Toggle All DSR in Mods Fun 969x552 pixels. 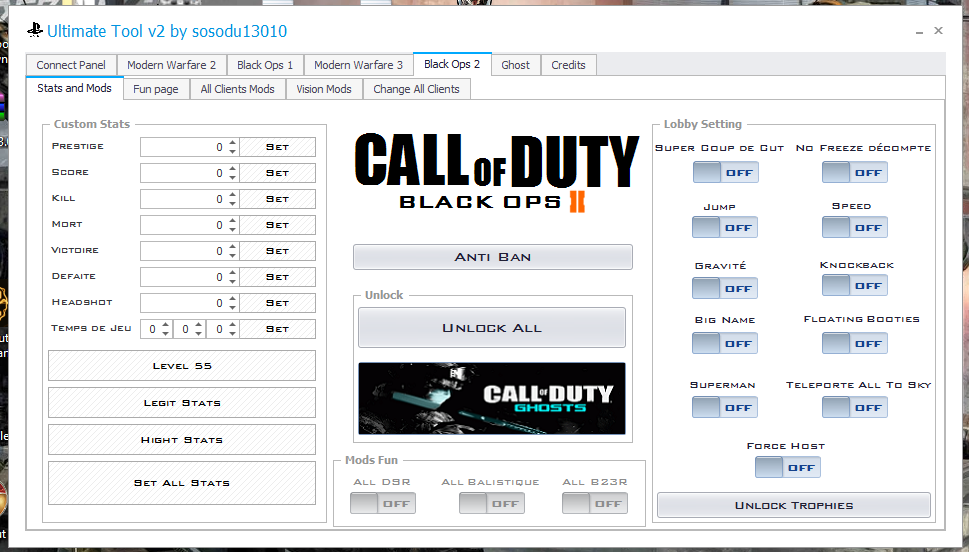pyautogui.click(x=383, y=503)
